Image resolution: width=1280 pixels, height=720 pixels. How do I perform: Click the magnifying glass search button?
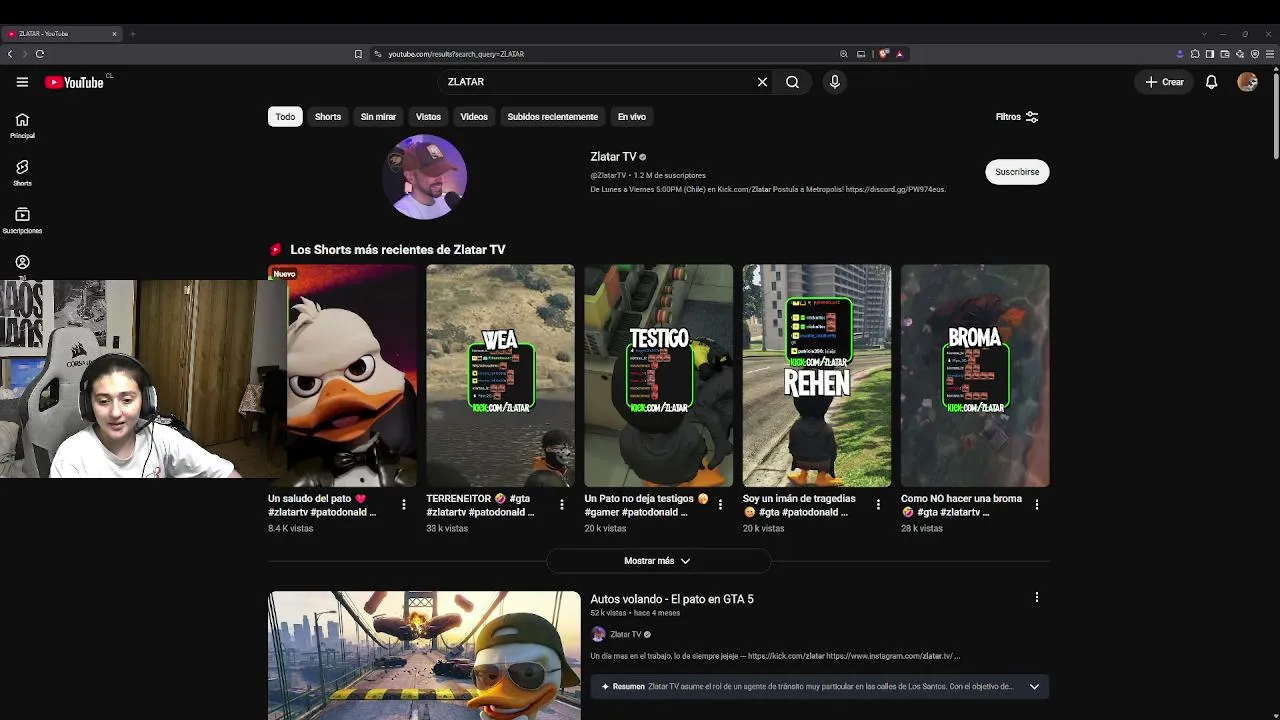coord(792,82)
